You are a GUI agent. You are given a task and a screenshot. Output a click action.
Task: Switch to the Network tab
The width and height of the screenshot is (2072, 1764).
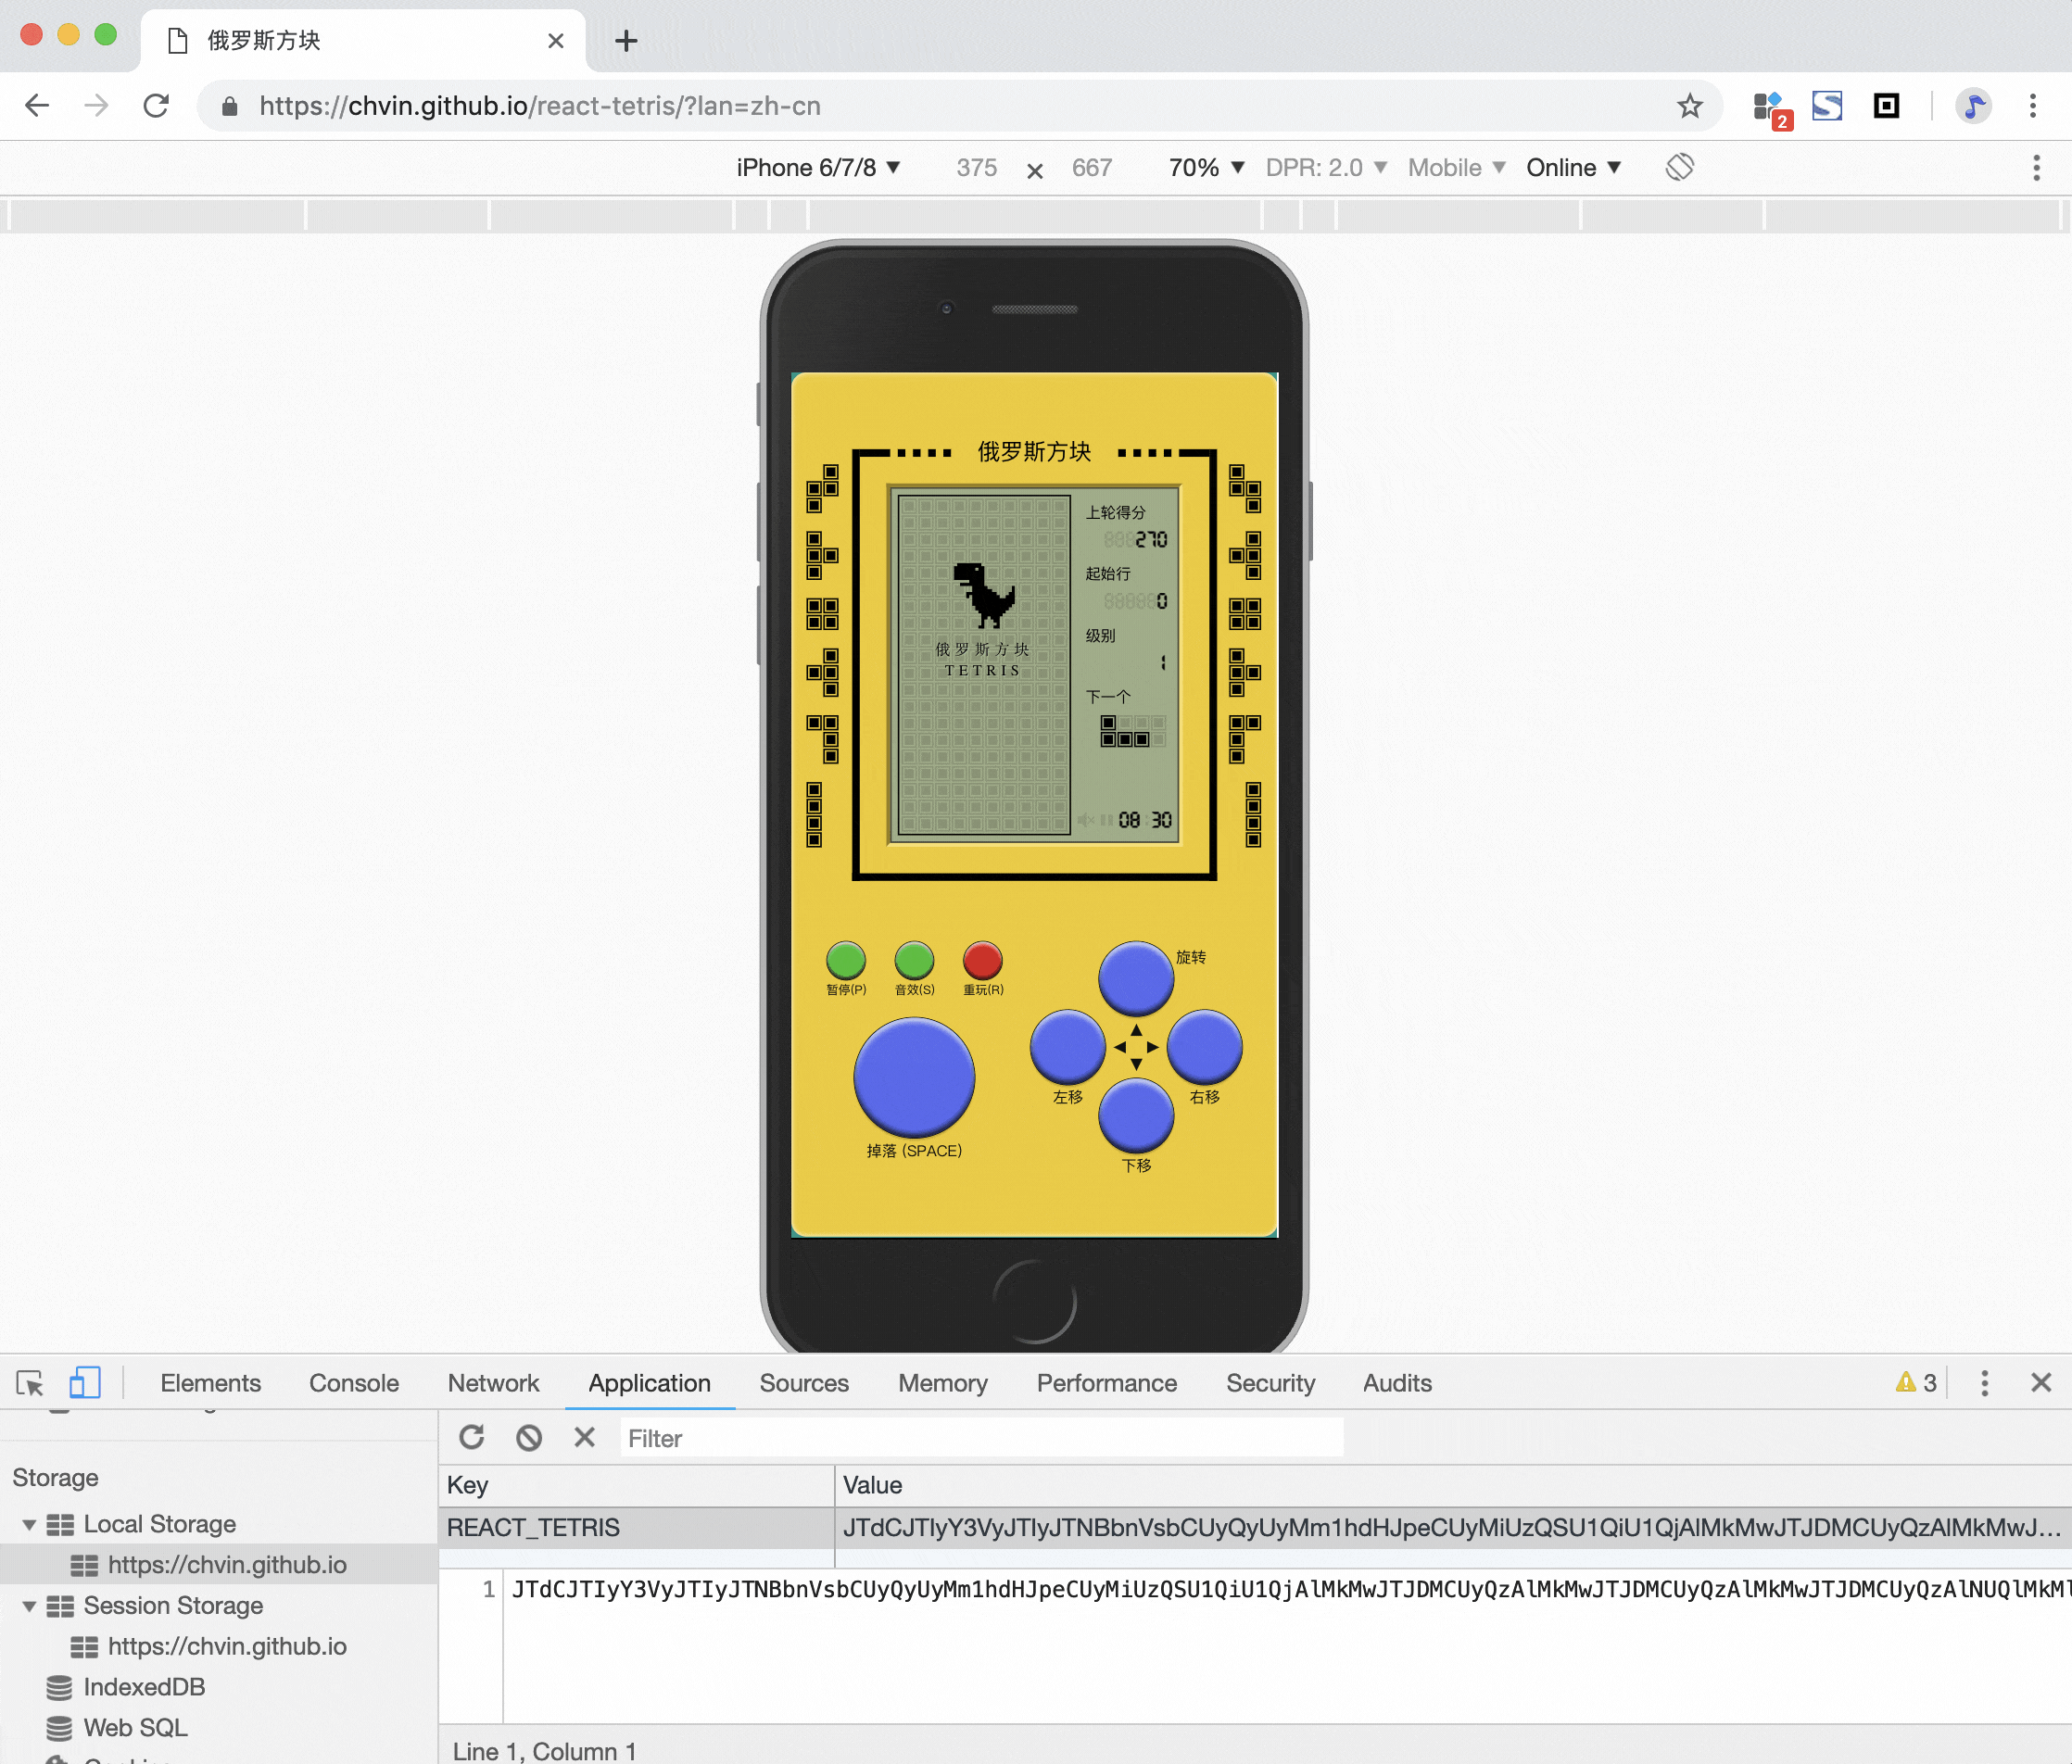[x=493, y=1383]
